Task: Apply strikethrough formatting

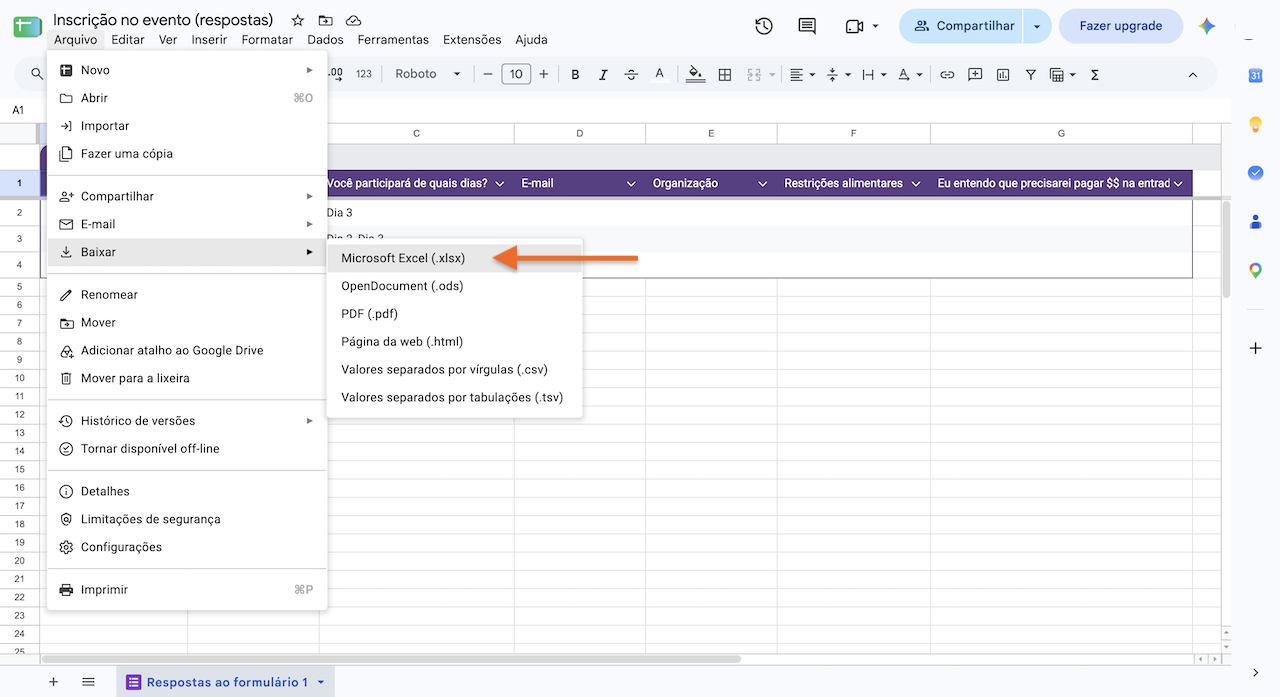Action: coord(631,74)
